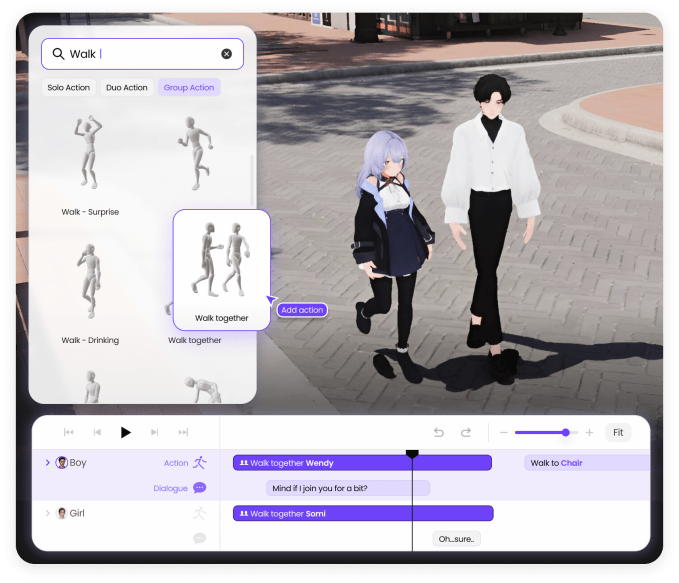Image resolution: width=679 pixels, height=583 pixels.
Task: Switch to the Group Action filter
Action: tap(189, 87)
